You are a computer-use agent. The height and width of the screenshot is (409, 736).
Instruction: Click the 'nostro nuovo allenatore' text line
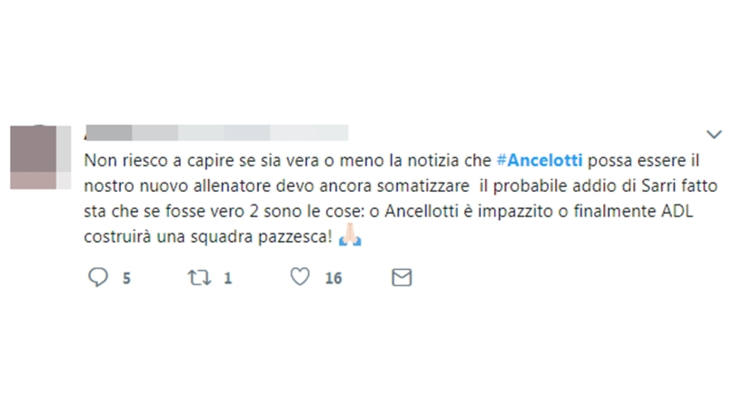pyautogui.click(x=177, y=186)
